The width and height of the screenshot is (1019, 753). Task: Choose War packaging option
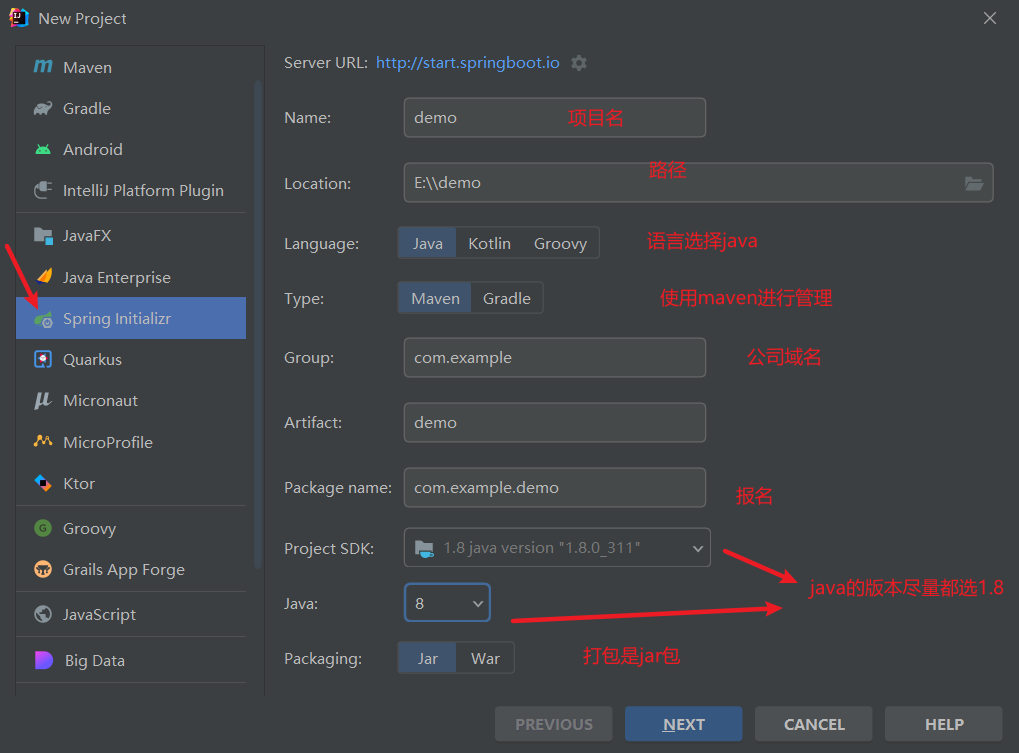(x=485, y=658)
